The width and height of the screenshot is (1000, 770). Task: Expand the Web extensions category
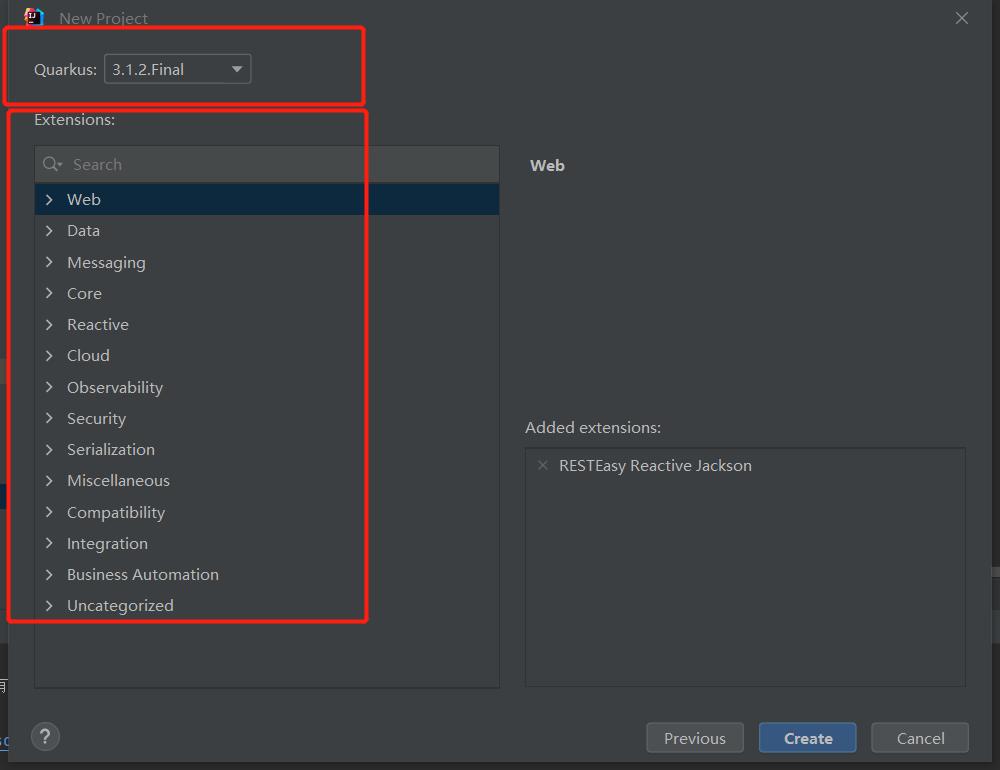coord(49,200)
